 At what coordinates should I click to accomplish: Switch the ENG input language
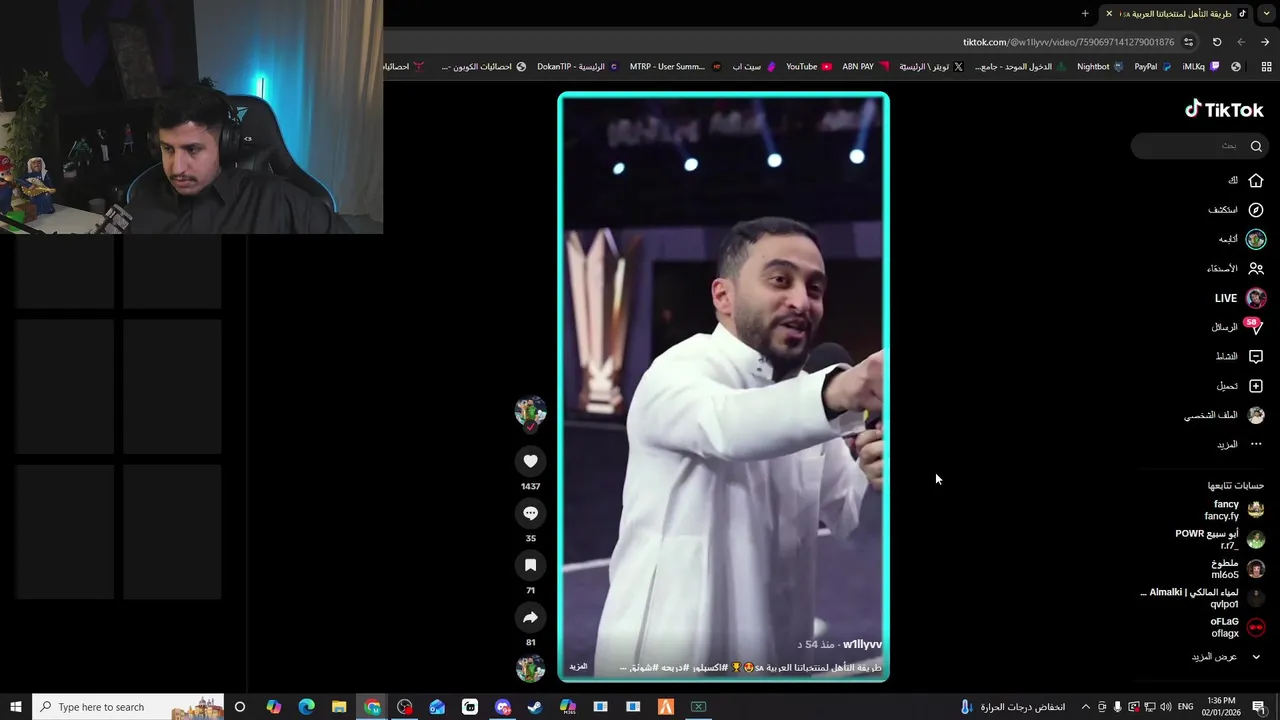pos(1185,707)
